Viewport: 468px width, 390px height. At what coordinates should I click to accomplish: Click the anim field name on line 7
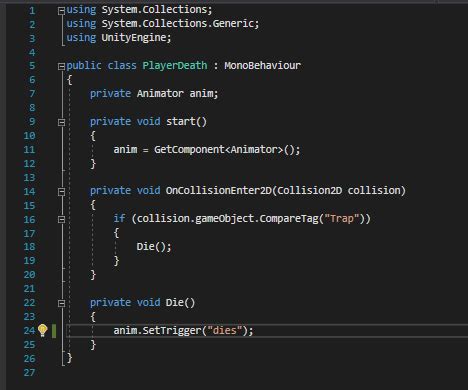click(x=201, y=93)
